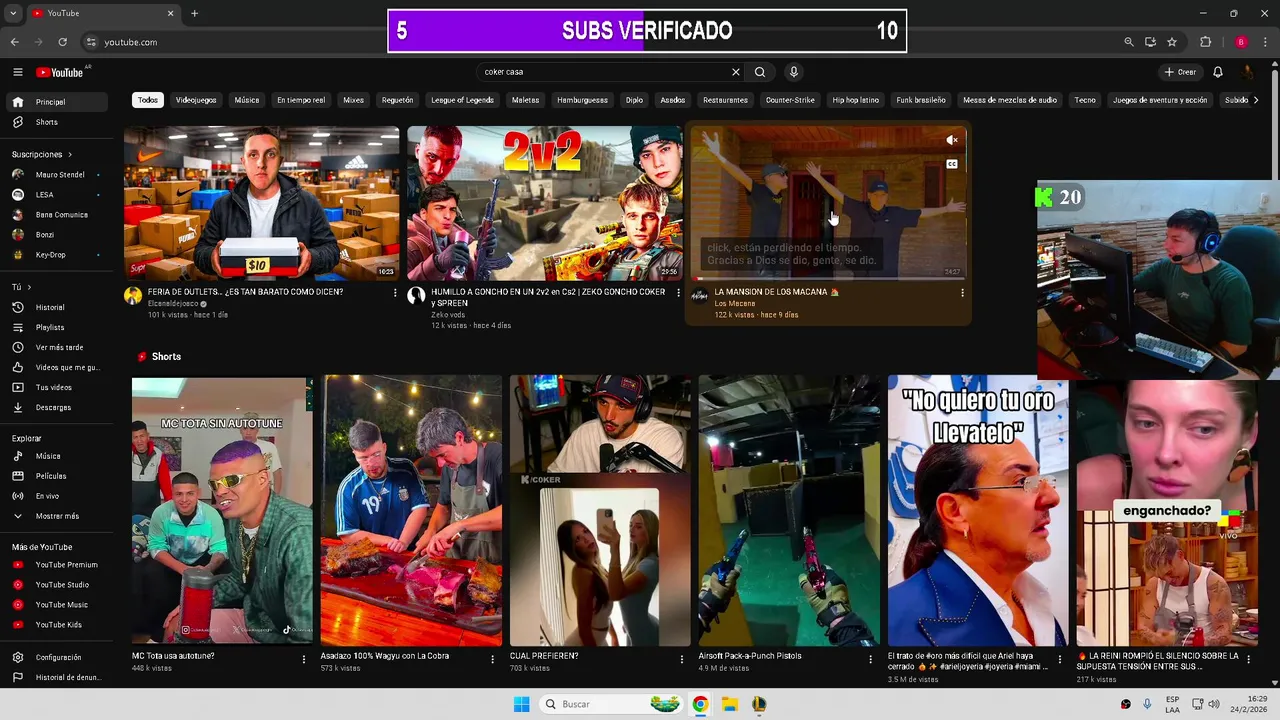Open Playlists in sidebar
Viewport: 1280px width, 720px height.
click(x=58, y=327)
